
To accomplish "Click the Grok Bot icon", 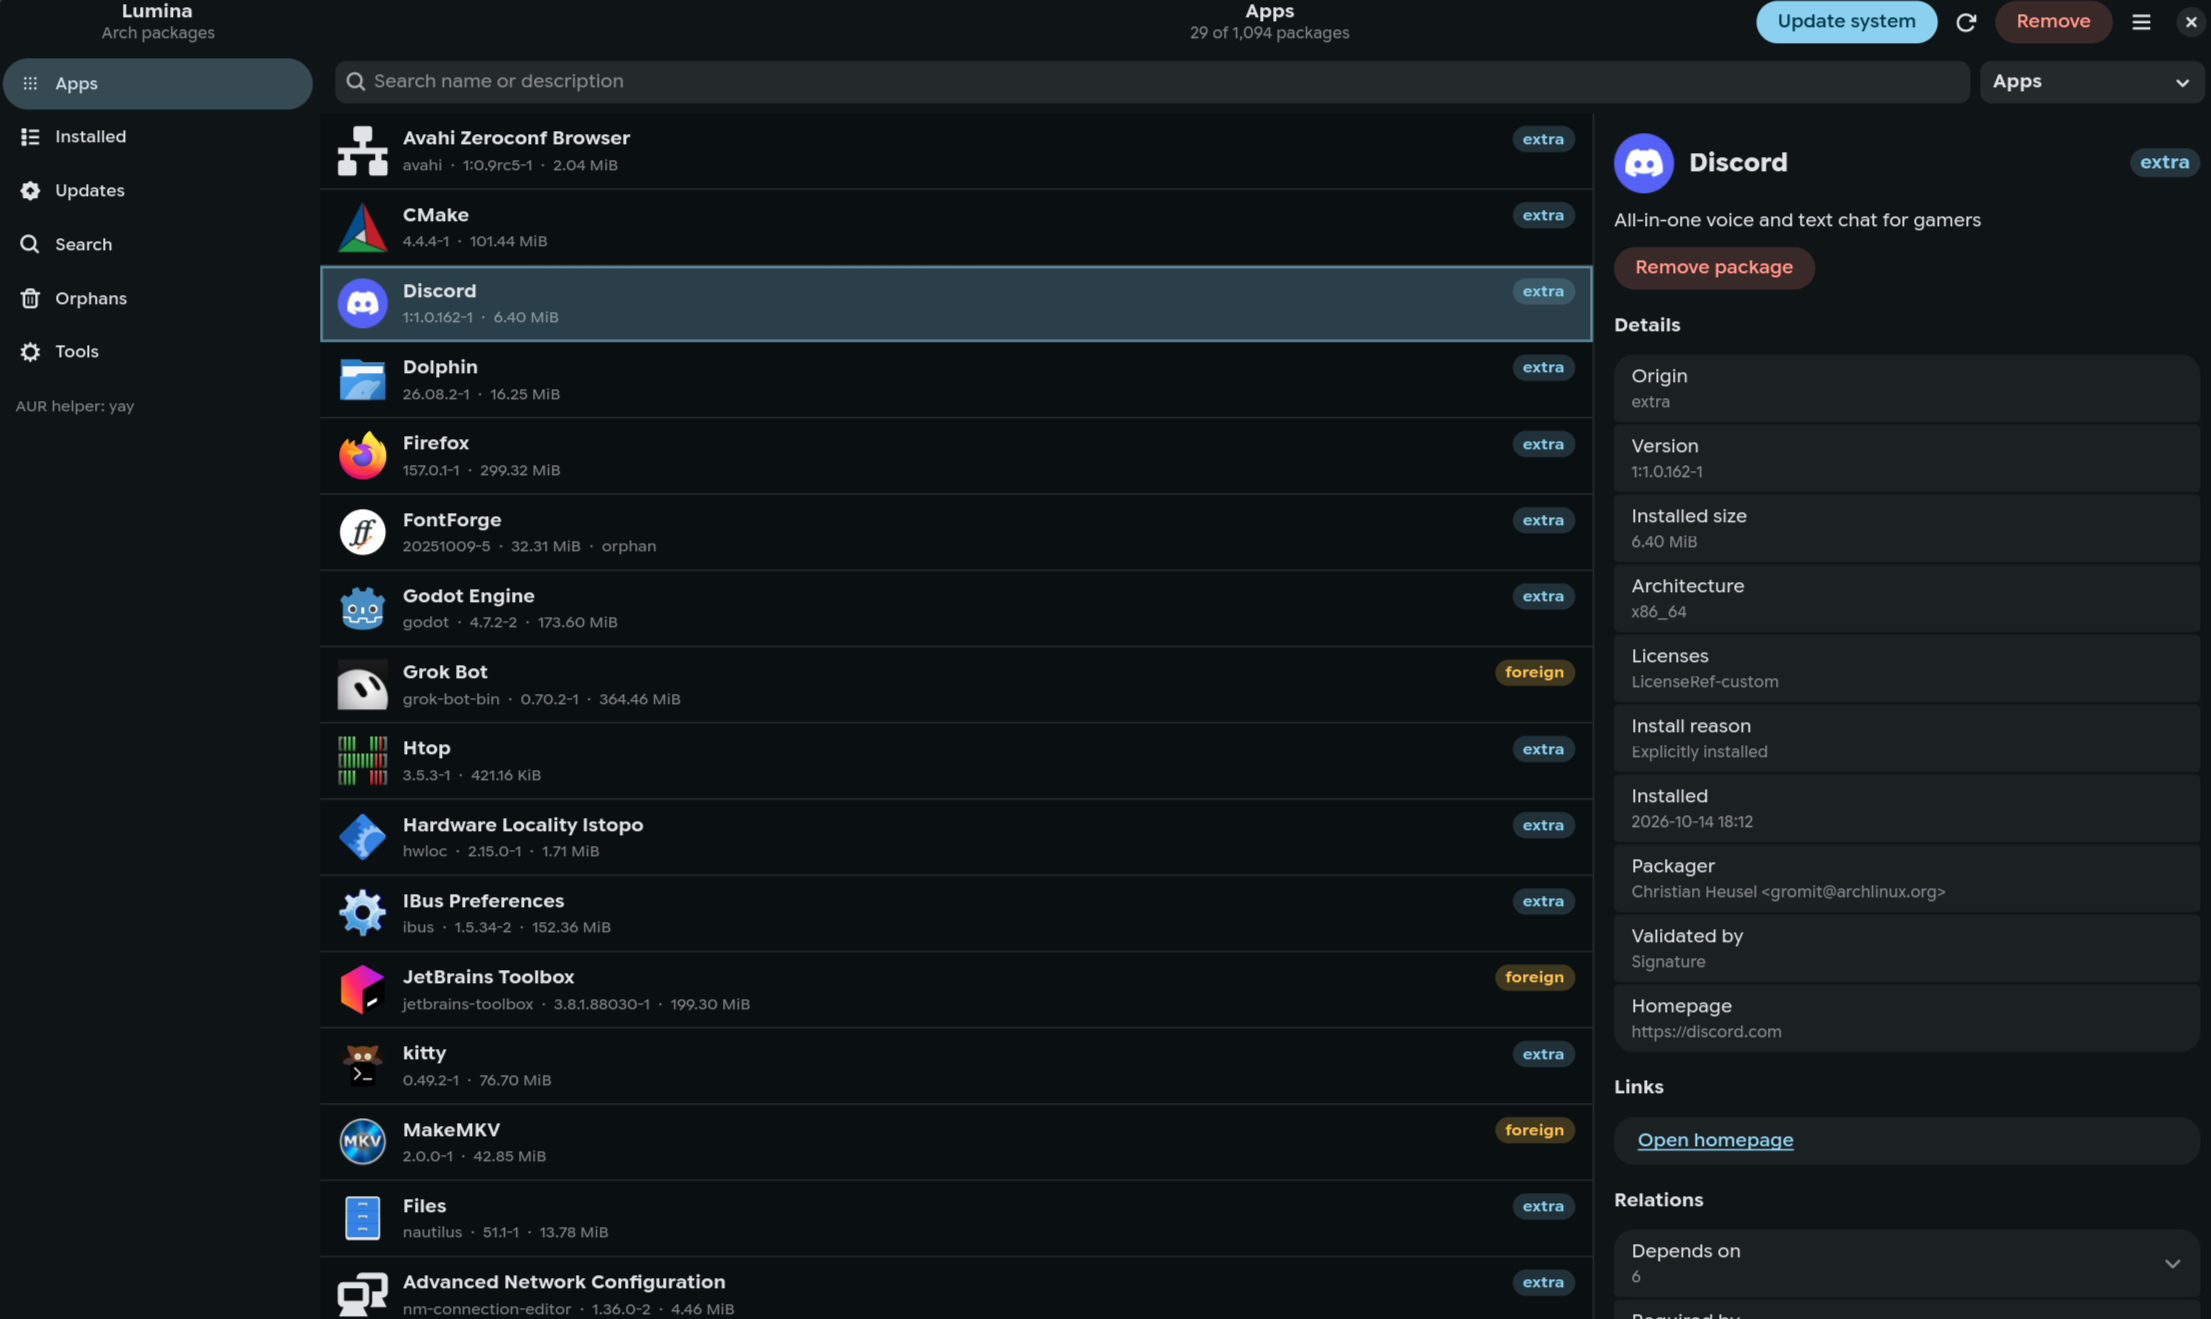I will click(362, 685).
